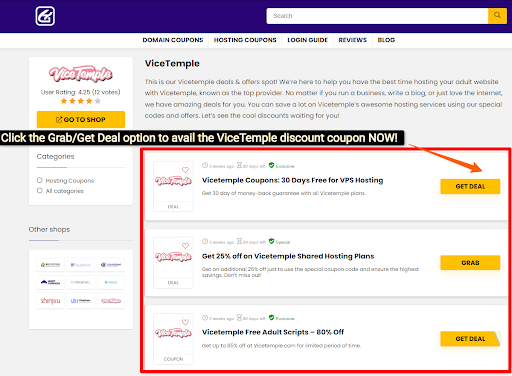The height and width of the screenshot is (376, 512).
Task: Open the 'Get 25% off on Vicetemple Shared Hosting Plans' title
Action: click(288, 256)
